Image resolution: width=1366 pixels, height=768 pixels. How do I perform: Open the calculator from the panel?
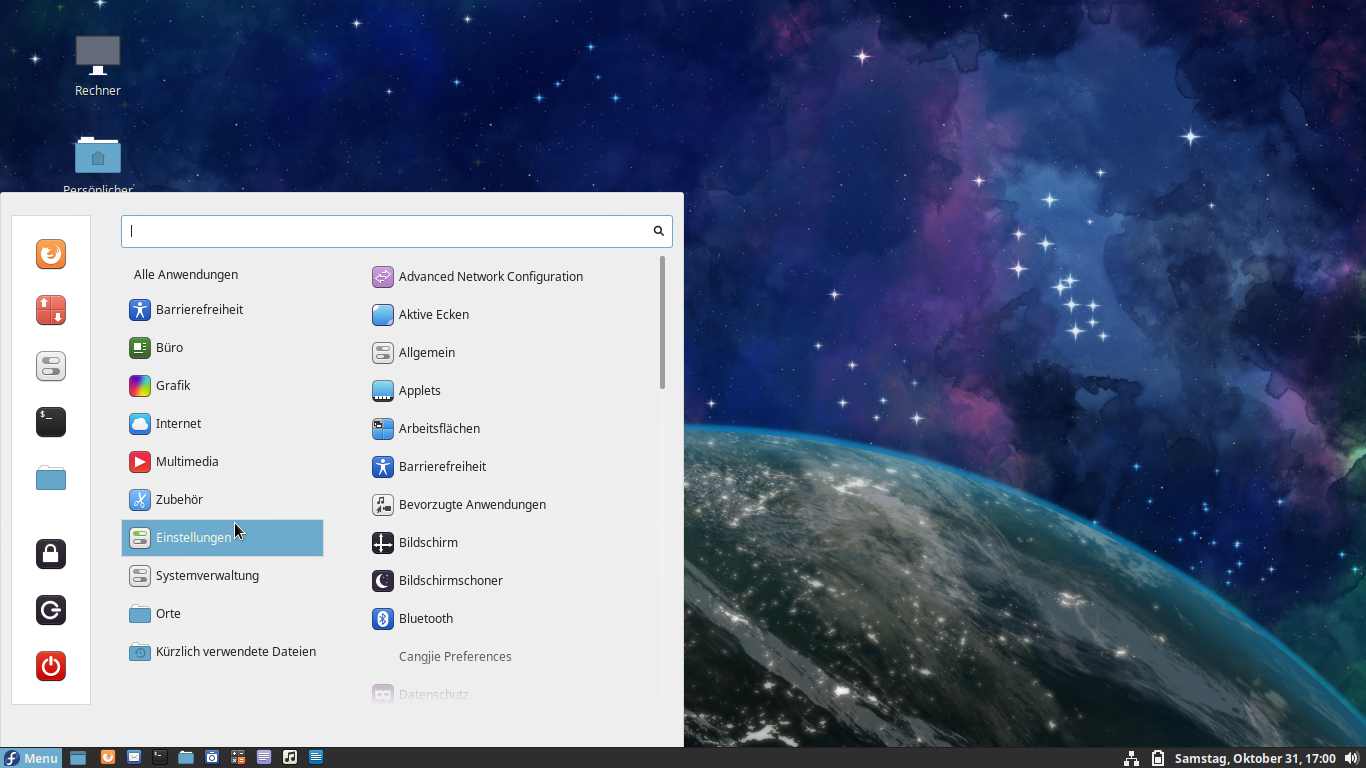pyautogui.click(x=238, y=757)
